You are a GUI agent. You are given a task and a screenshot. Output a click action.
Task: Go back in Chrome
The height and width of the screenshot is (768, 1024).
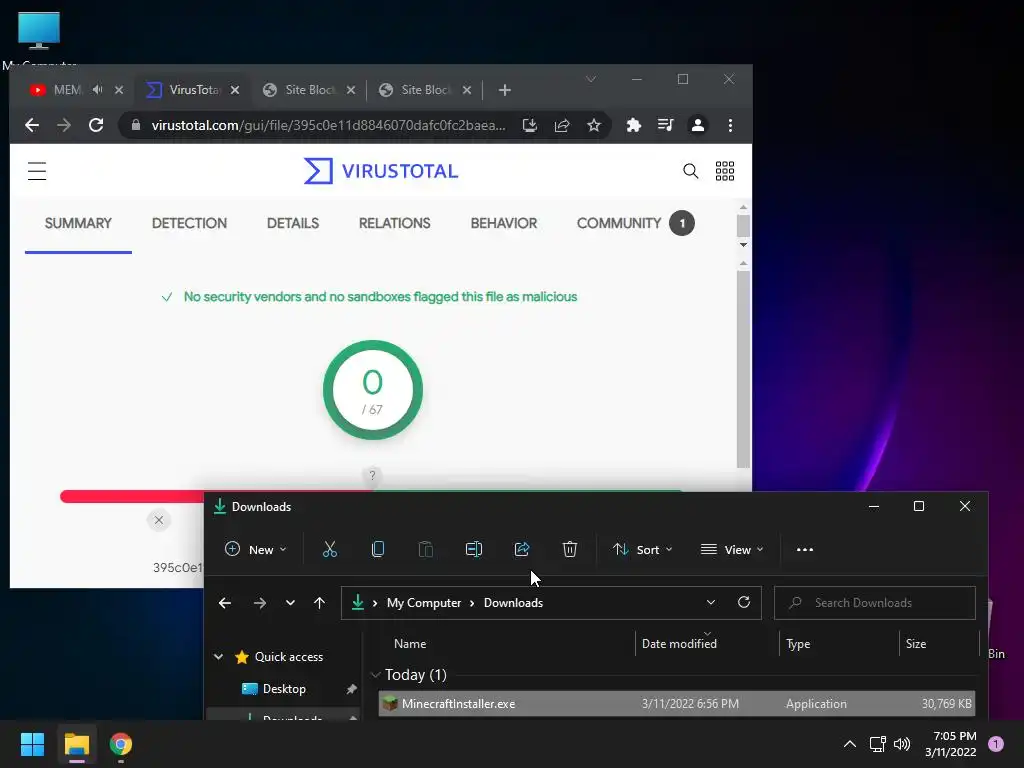point(31,125)
